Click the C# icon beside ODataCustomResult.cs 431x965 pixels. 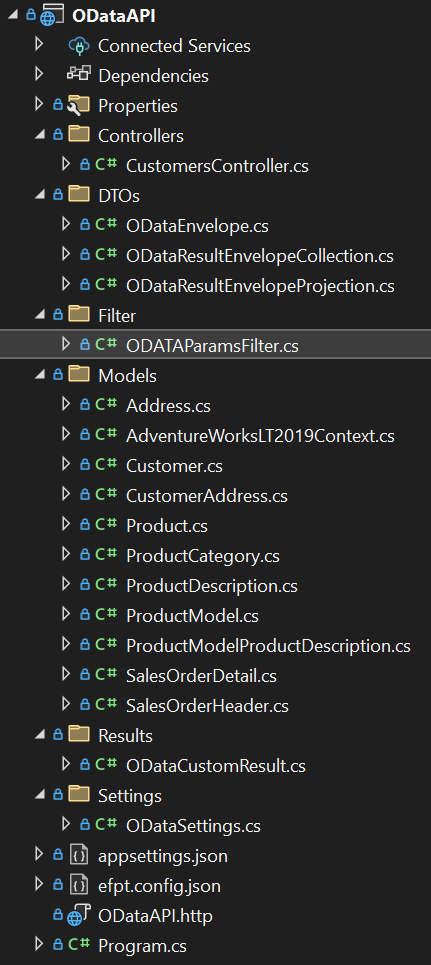point(106,764)
